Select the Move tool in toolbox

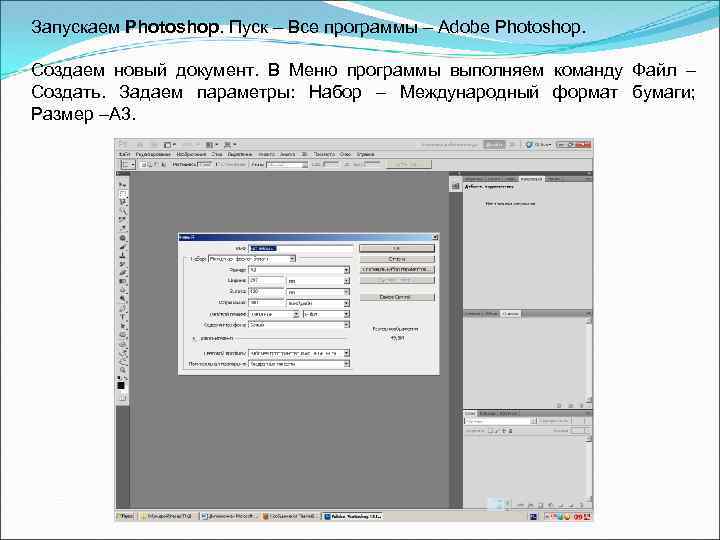[122, 184]
